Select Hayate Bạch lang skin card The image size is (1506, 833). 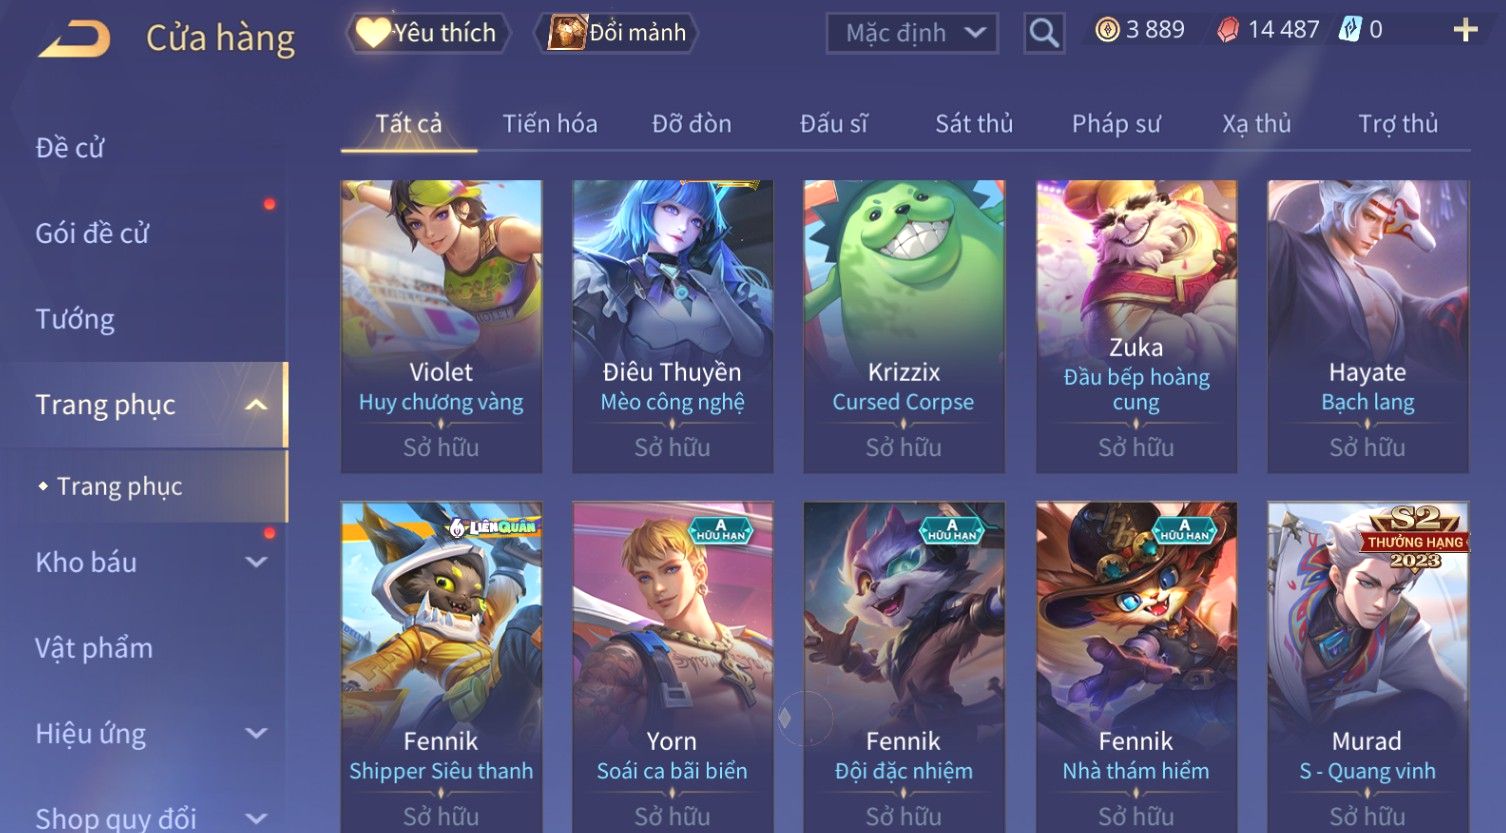pyautogui.click(x=1368, y=326)
